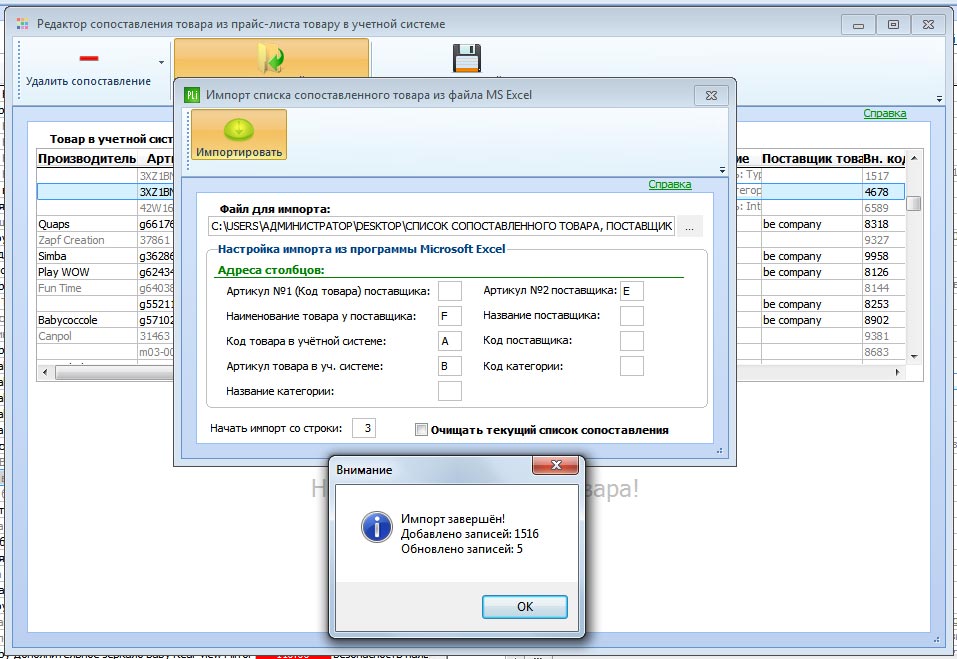
Task: Click the Код товара в учётной системе field
Action: (x=450, y=341)
